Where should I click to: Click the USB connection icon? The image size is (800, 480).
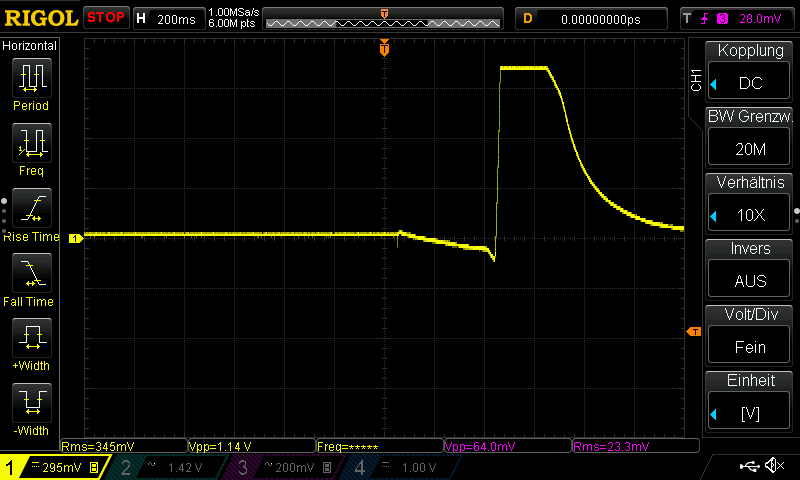click(749, 465)
